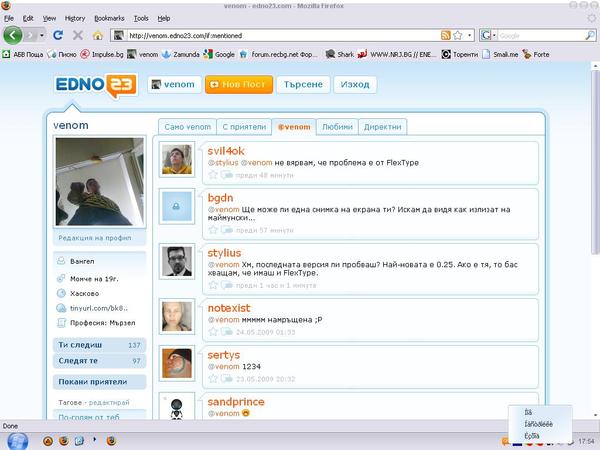The image size is (600, 450).
Task: Bookmark this page with the star icon
Action: click(x=458, y=36)
